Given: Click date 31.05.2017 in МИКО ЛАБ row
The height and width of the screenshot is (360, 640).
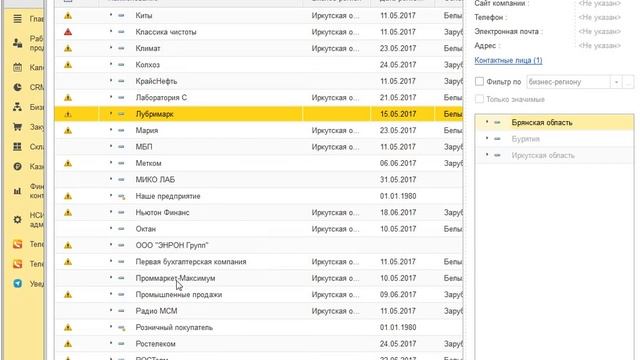Looking at the screenshot, I should 398,180.
